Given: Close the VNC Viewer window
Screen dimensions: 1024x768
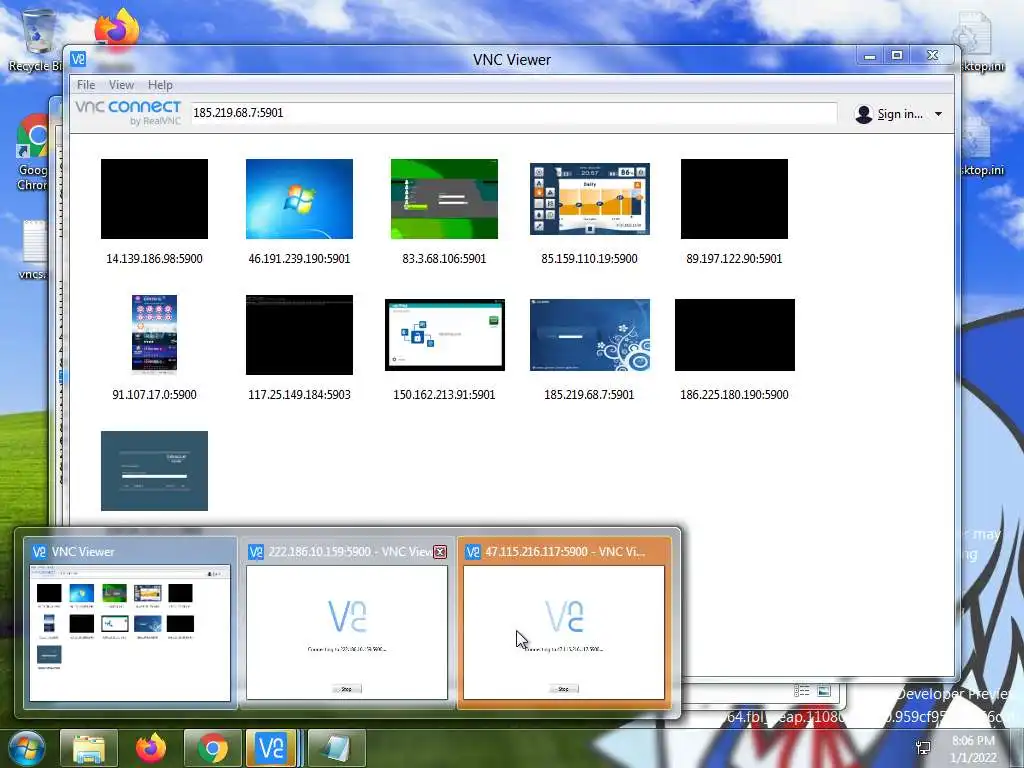Looking at the screenshot, I should (x=933, y=56).
